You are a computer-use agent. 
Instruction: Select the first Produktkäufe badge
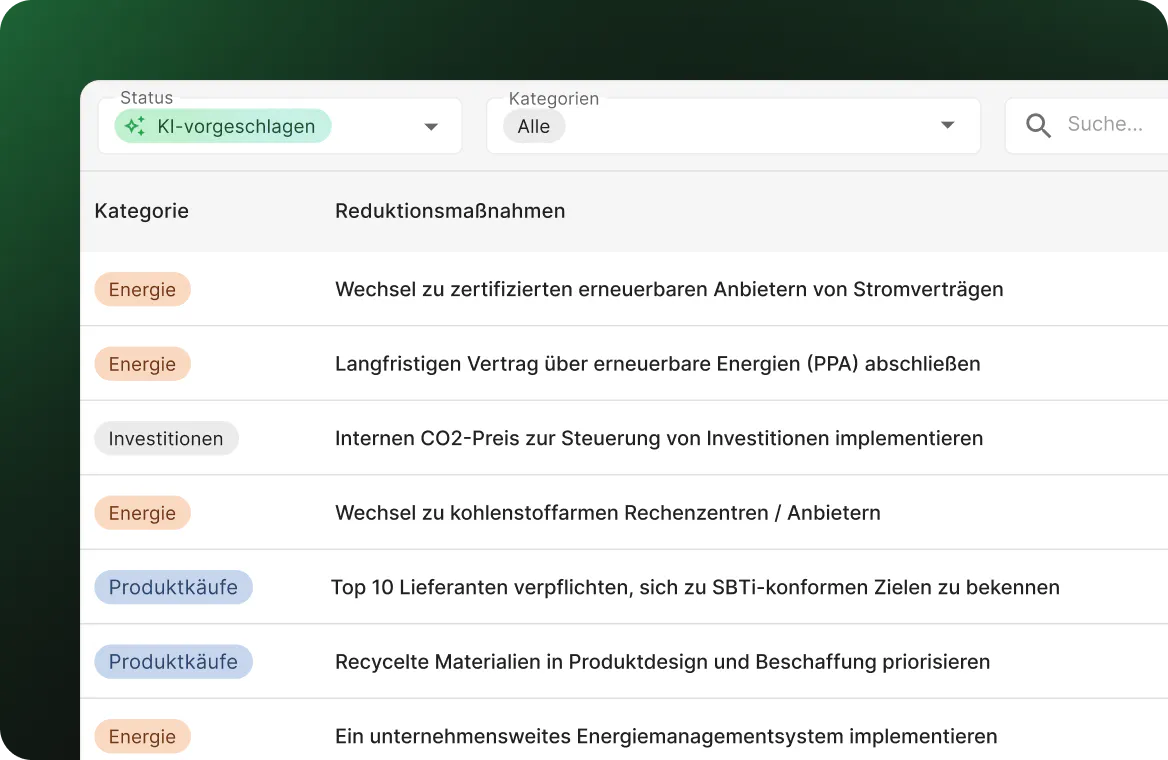tap(173, 587)
